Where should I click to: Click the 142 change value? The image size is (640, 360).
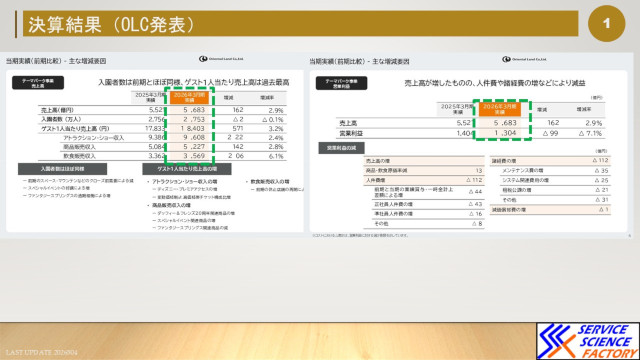pyautogui.click(x=238, y=147)
